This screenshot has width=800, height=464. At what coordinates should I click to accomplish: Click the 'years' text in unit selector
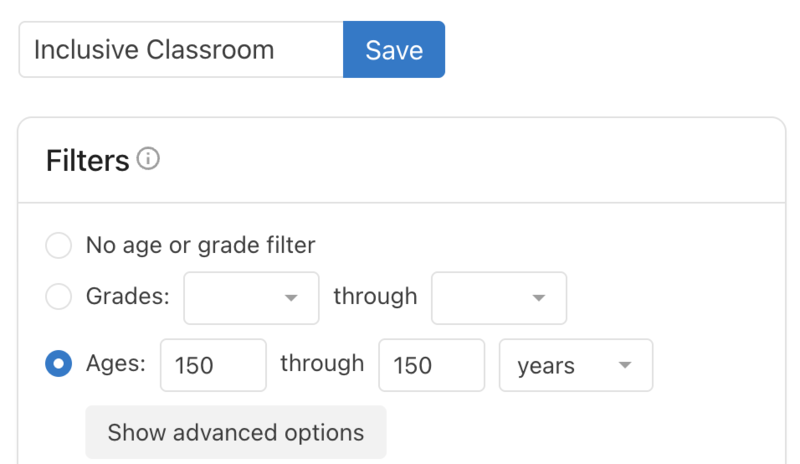tap(546, 366)
